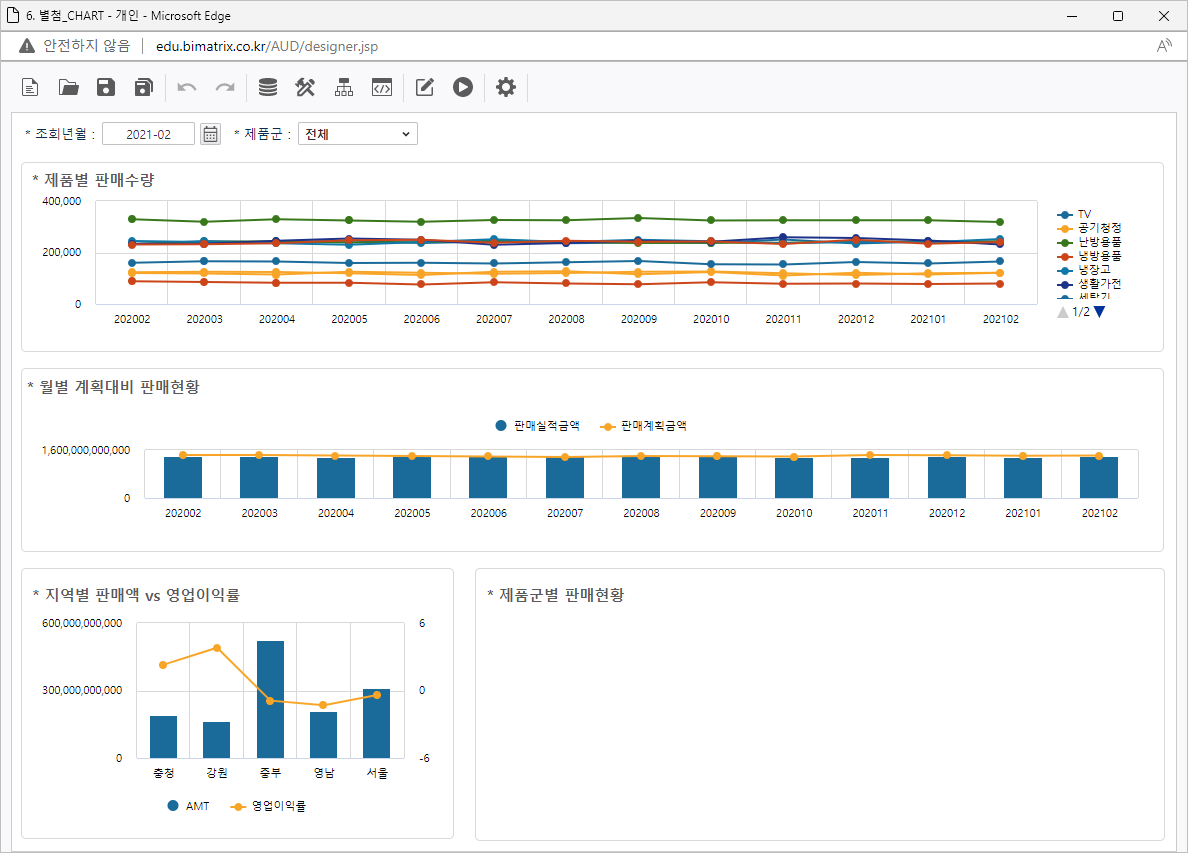Click the Save All stacked-disks icon
Screen dimensions: 1188x853
(144, 88)
